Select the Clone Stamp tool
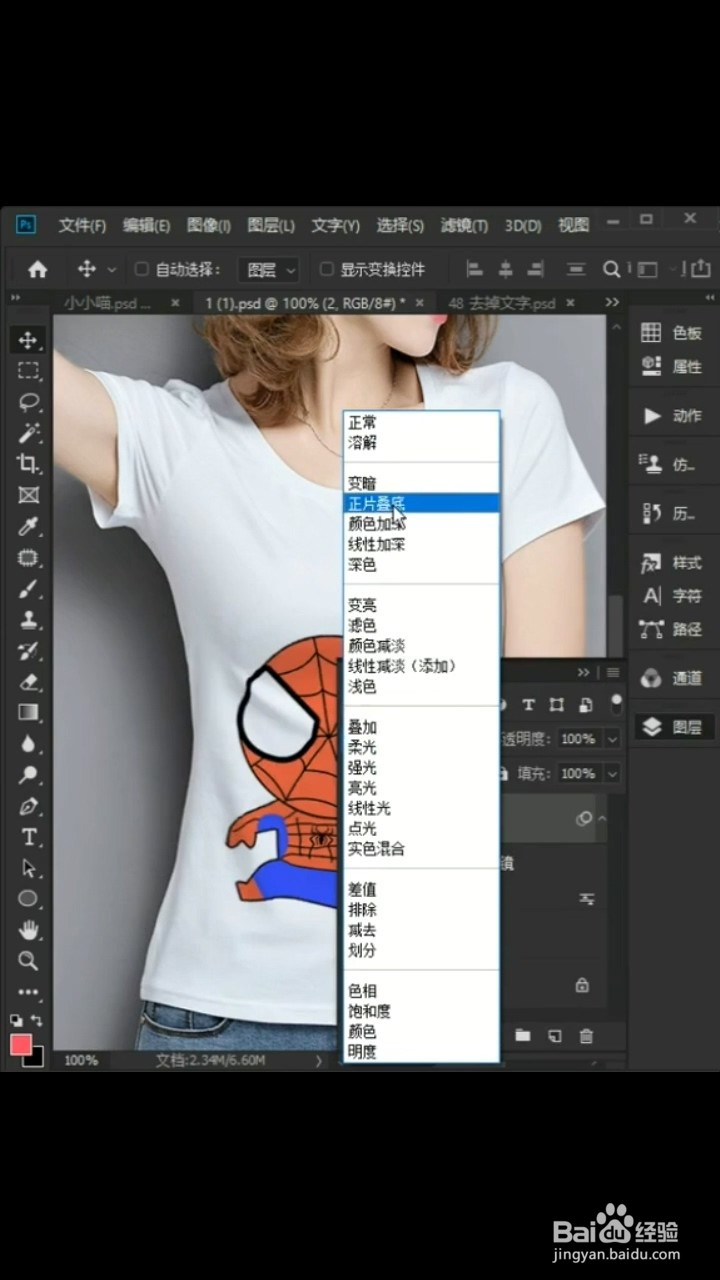The image size is (720, 1280). (x=28, y=620)
